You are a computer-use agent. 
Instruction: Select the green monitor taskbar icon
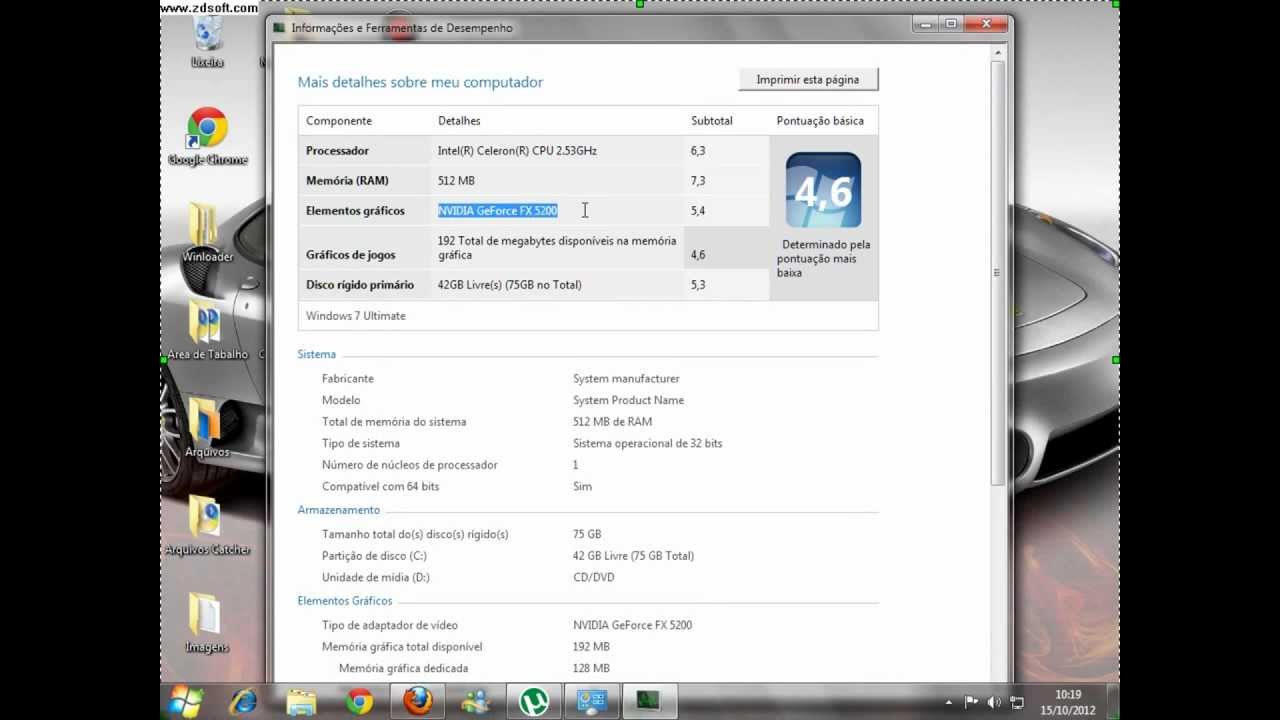point(650,701)
